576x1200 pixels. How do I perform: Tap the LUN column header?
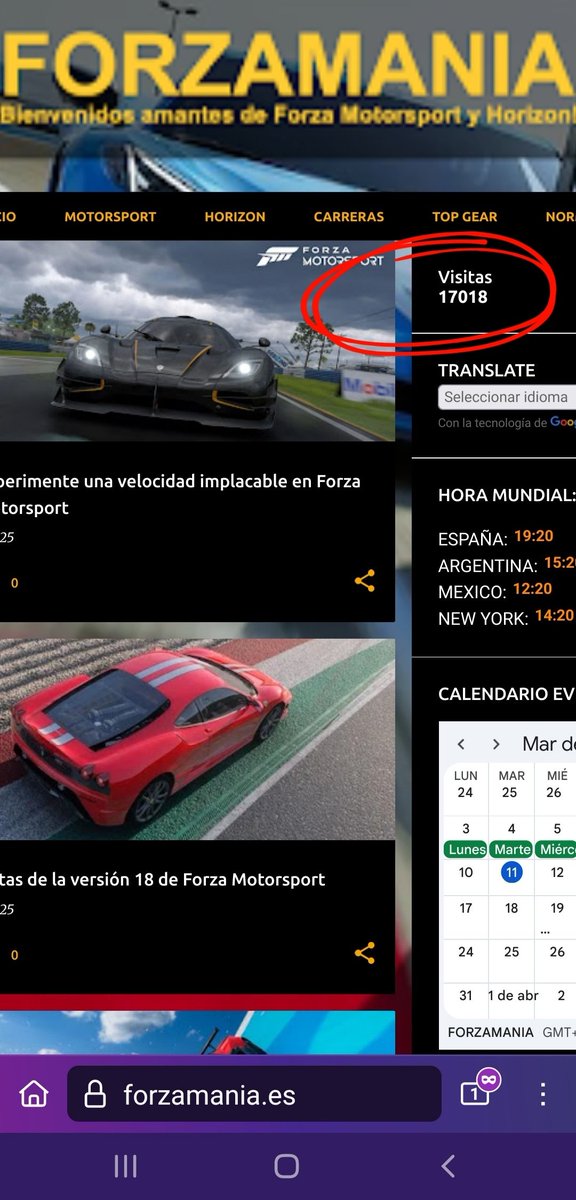pyautogui.click(x=466, y=775)
